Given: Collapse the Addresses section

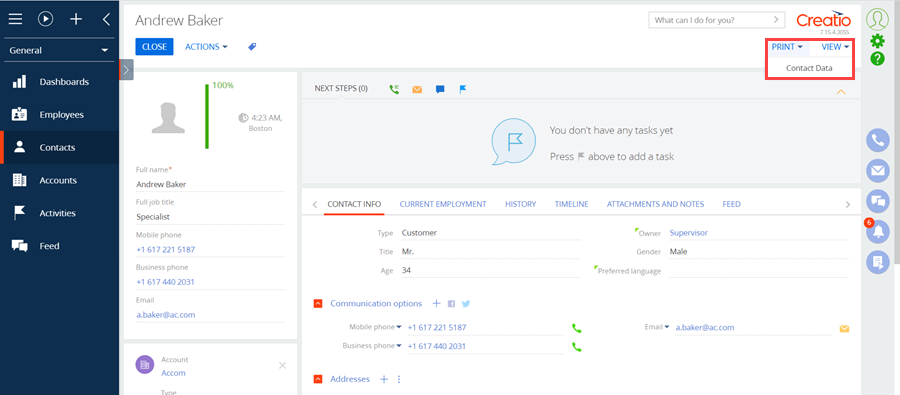Looking at the screenshot, I should coord(317,379).
